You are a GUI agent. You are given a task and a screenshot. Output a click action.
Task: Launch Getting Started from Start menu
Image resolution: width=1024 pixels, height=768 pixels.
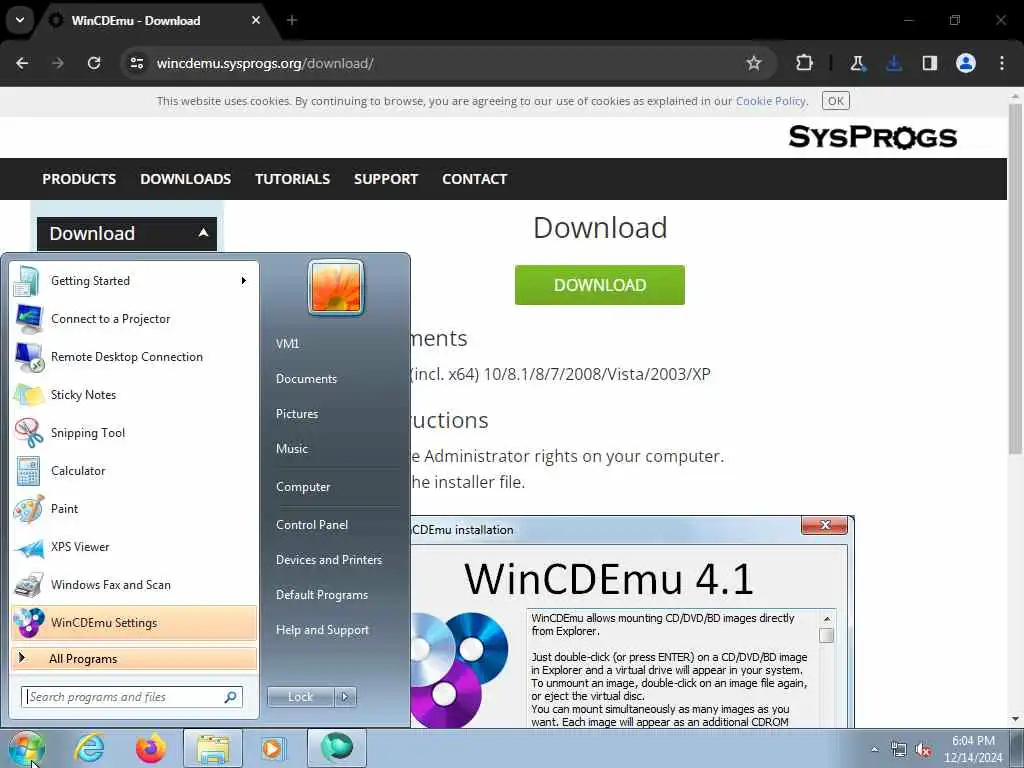pos(134,281)
